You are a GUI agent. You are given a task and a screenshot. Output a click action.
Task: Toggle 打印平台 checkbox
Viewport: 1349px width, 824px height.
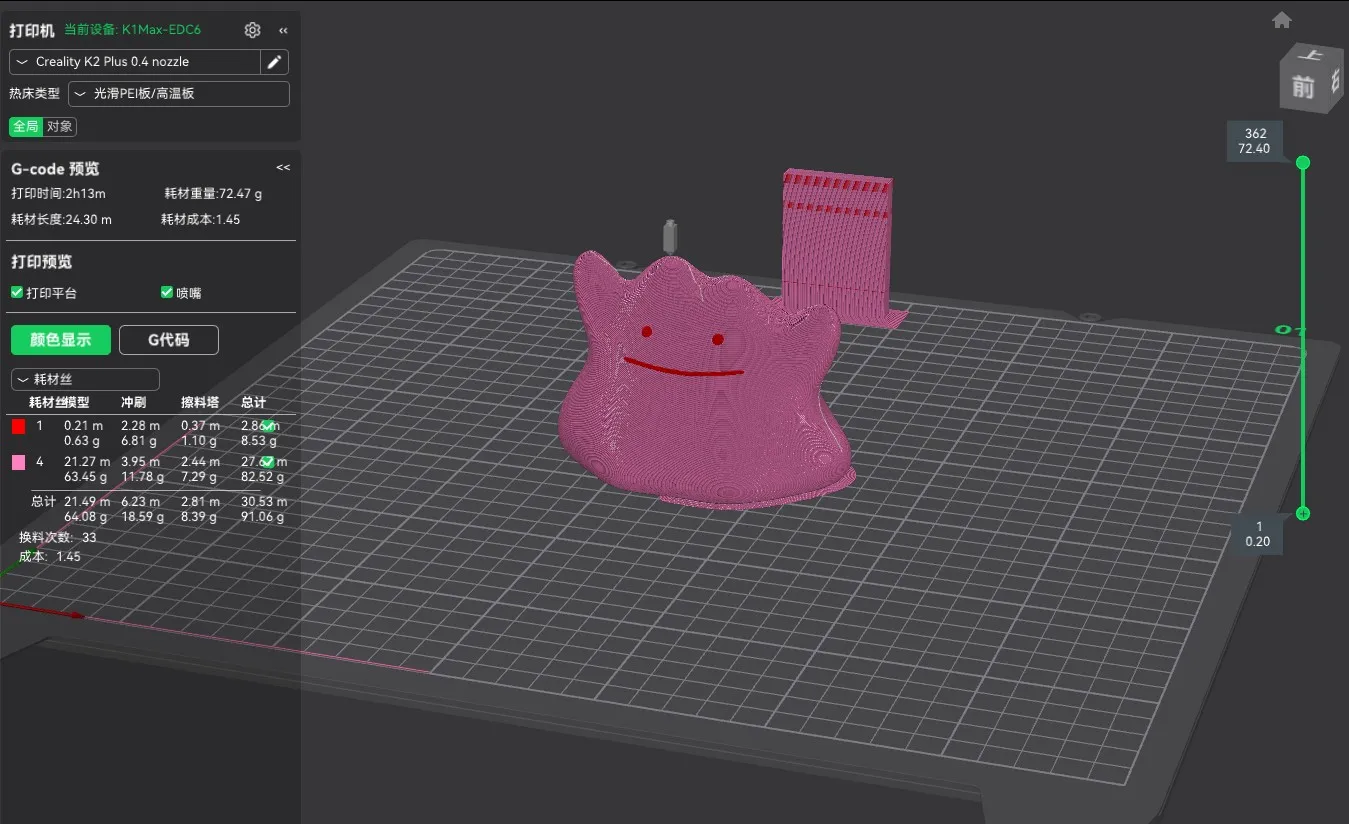[17, 293]
